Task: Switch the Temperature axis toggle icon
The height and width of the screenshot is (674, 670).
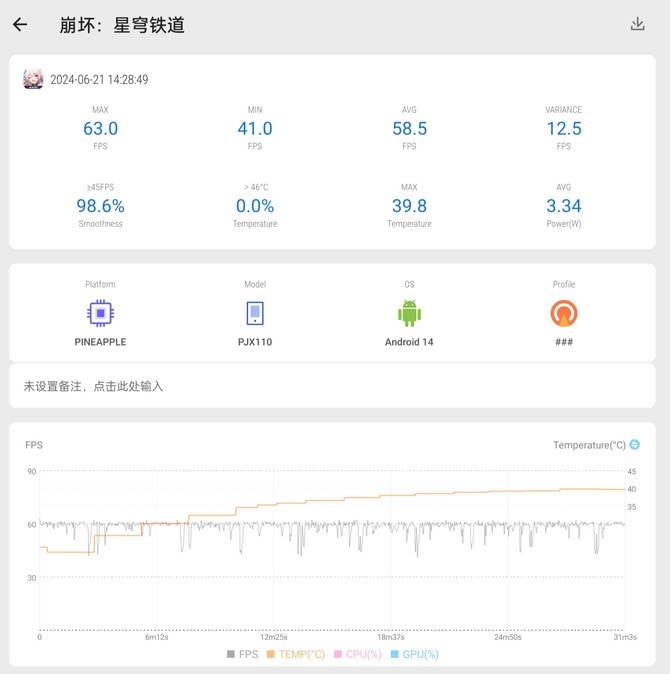Action: point(634,445)
